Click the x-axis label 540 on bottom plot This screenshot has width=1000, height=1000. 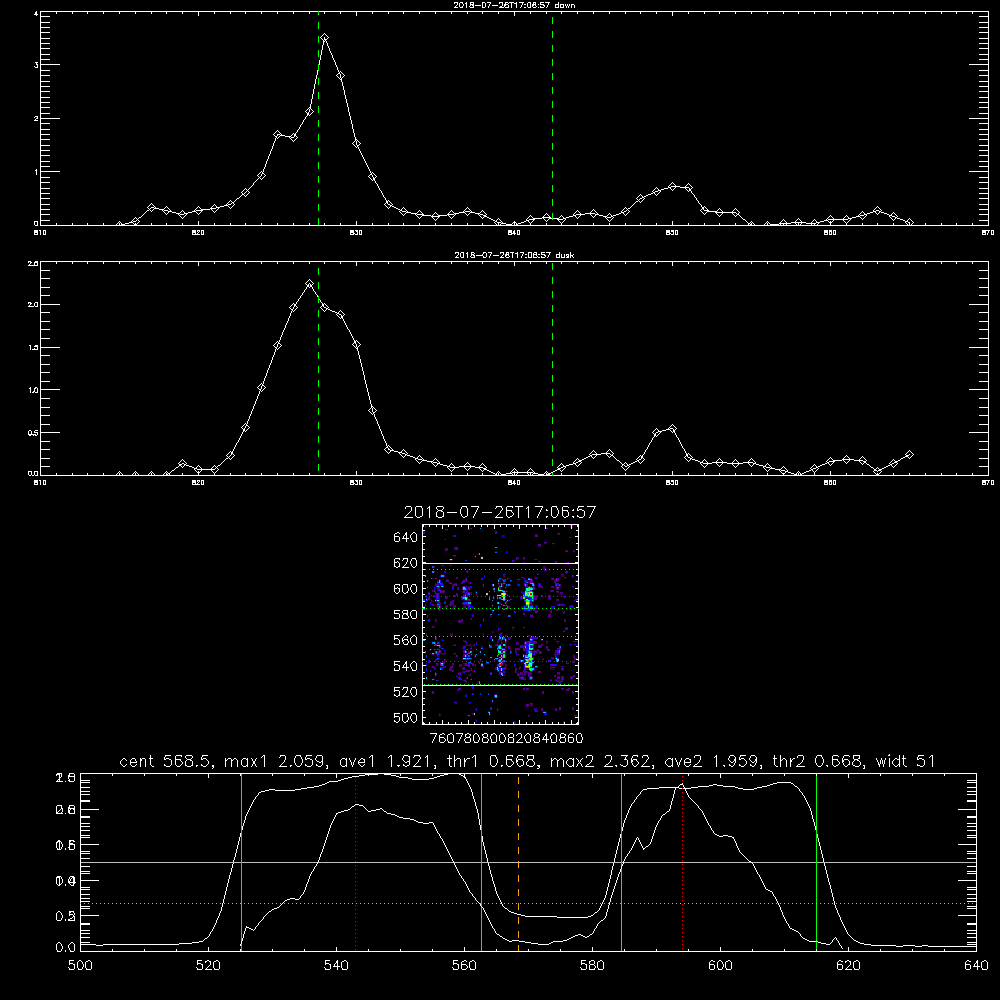click(336, 966)
